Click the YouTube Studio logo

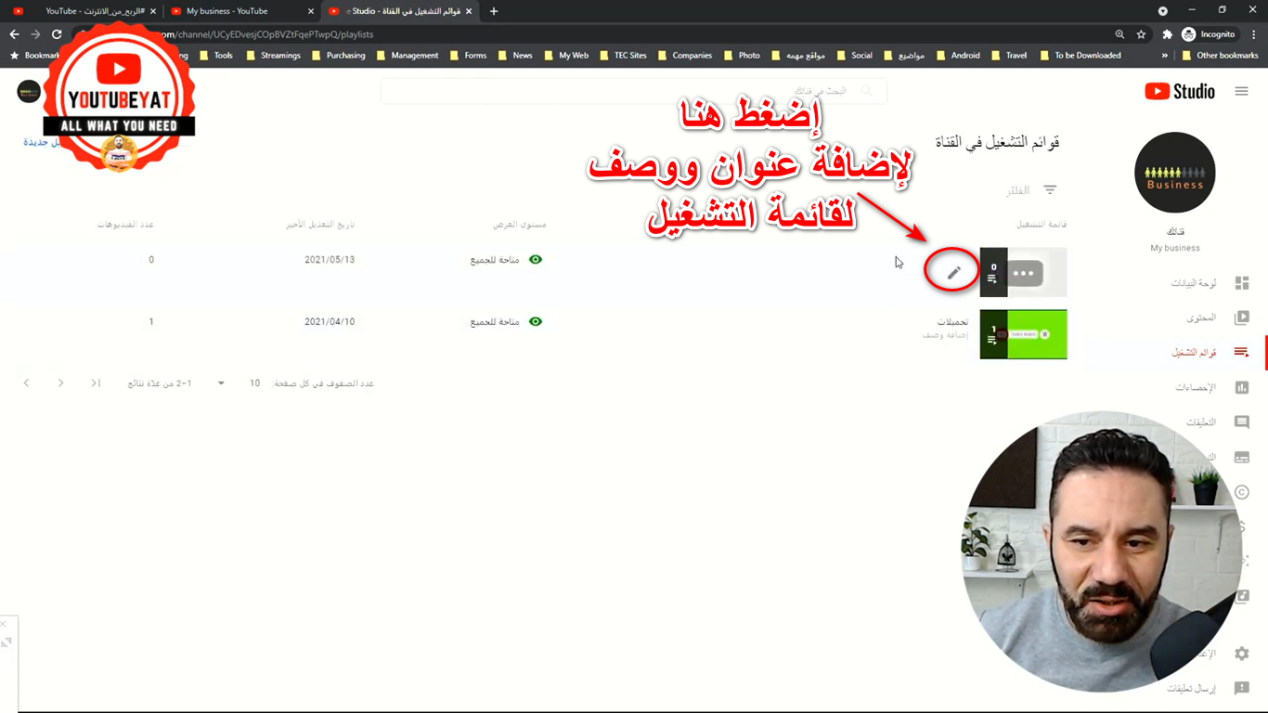tap(1179, 91)
